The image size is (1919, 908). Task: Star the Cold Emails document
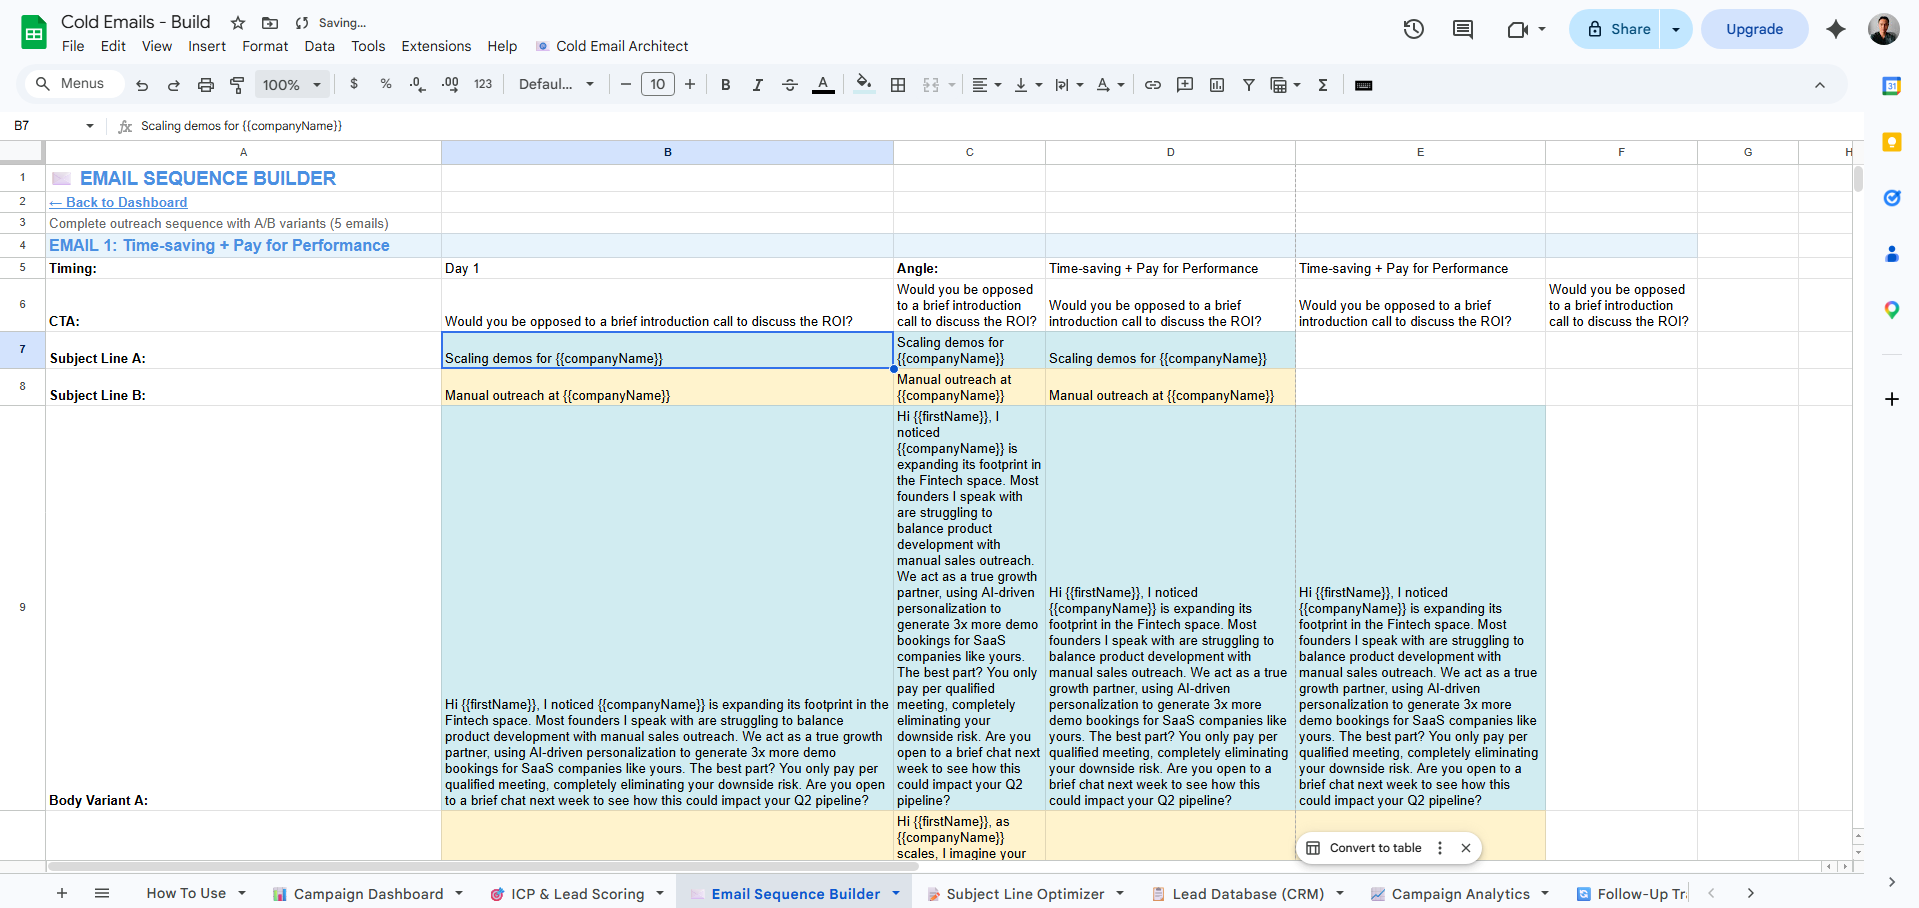click(x=238, y=23)
